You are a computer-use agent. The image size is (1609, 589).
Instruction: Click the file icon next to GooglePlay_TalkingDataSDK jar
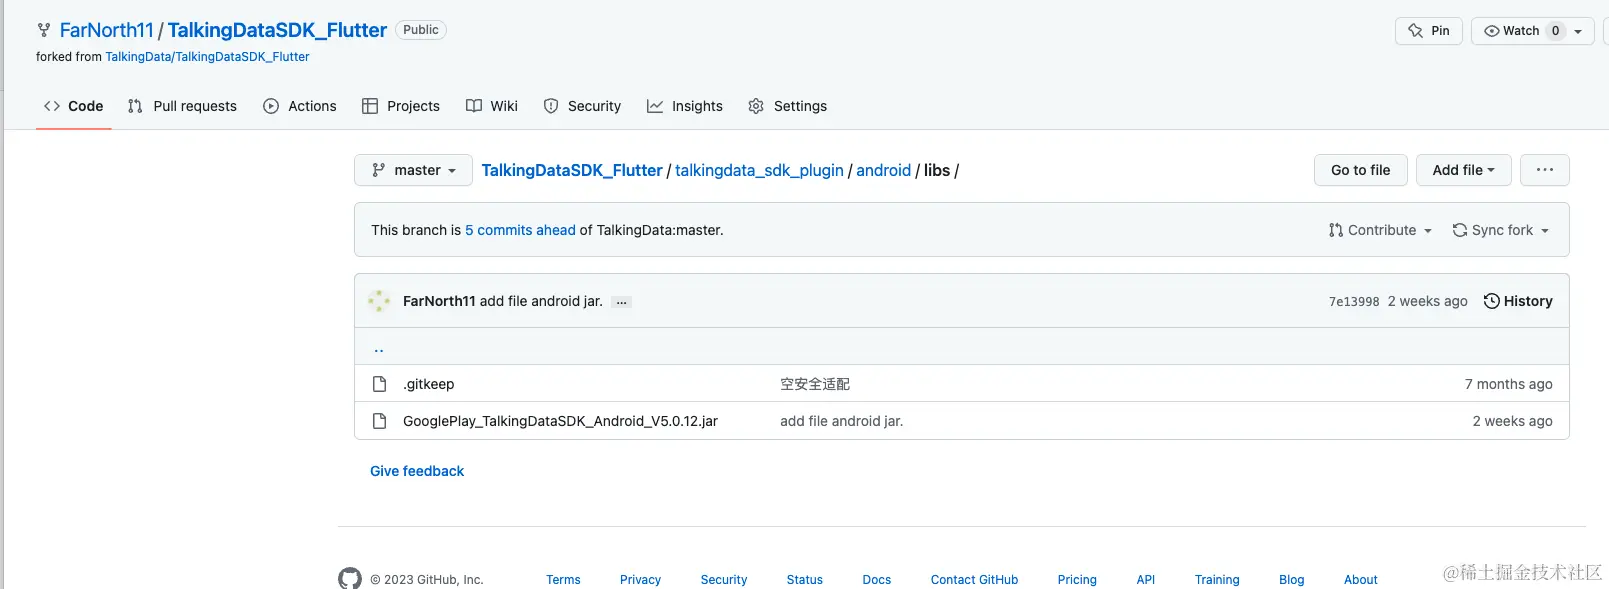(379, 421)
